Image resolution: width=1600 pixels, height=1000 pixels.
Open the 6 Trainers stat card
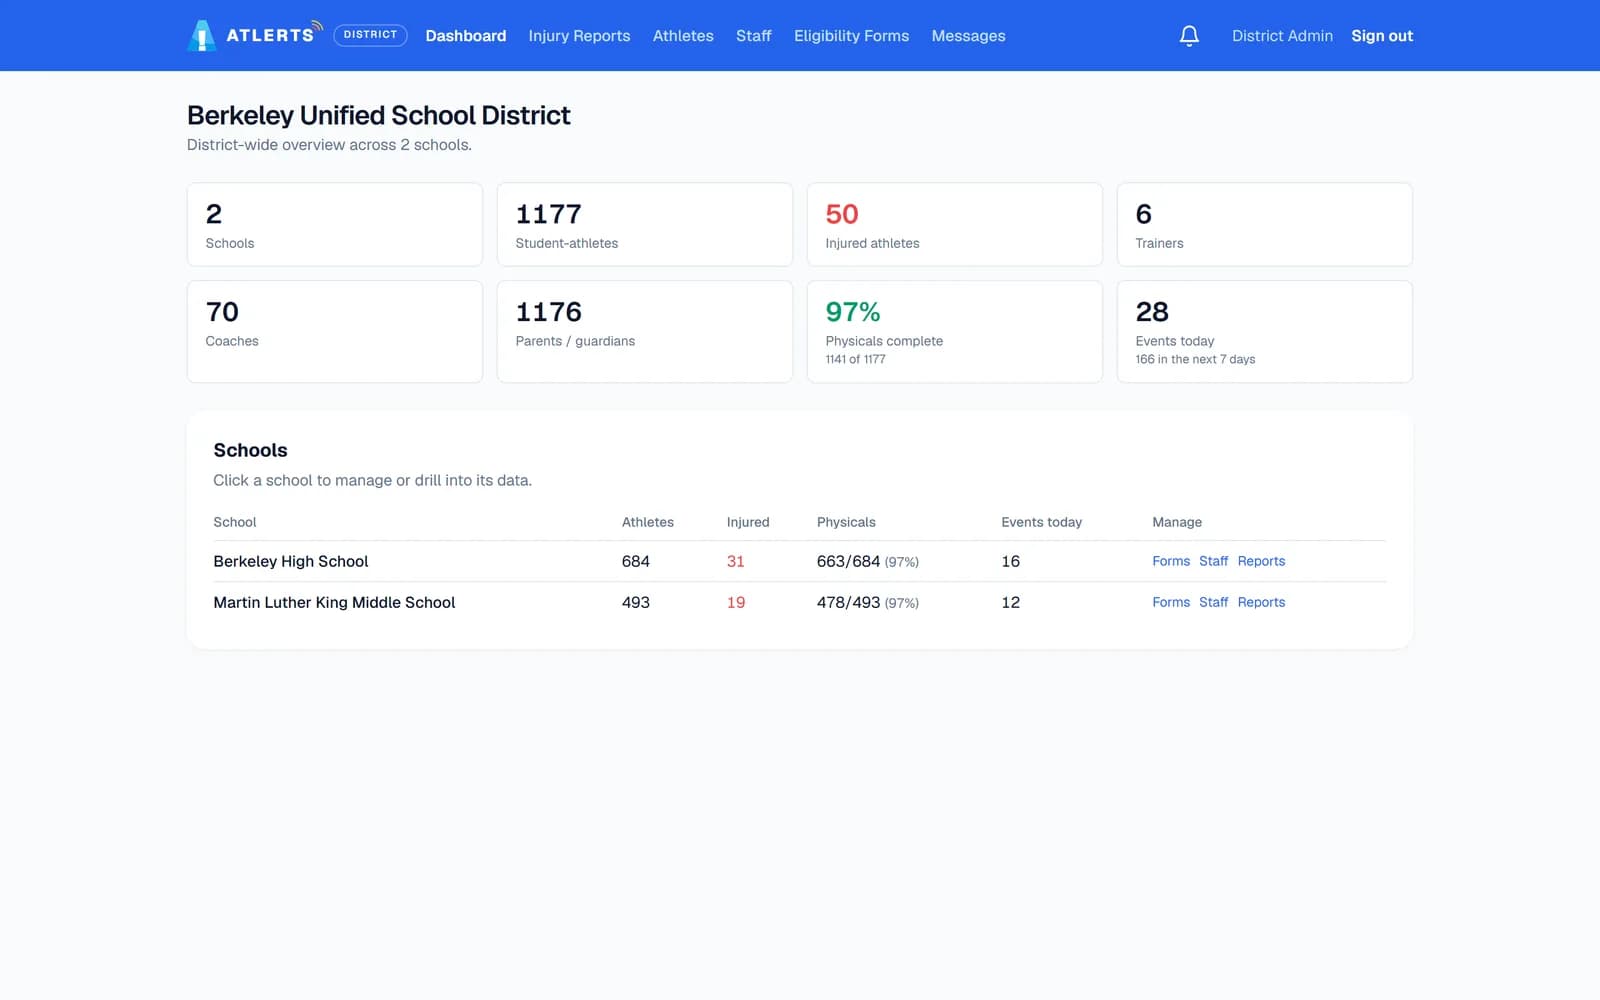(1265, 224)
